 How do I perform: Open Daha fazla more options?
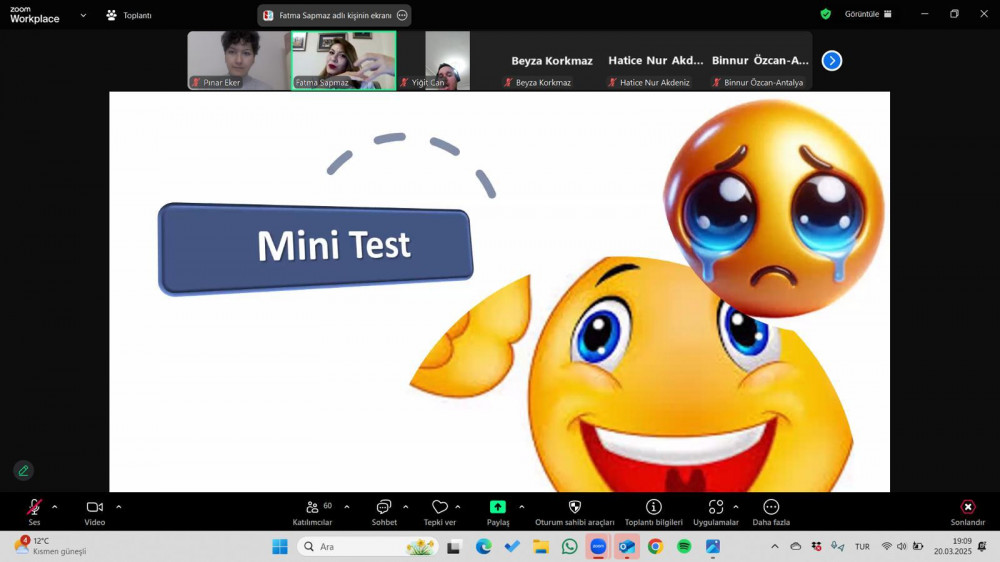[x=771, y=512]
